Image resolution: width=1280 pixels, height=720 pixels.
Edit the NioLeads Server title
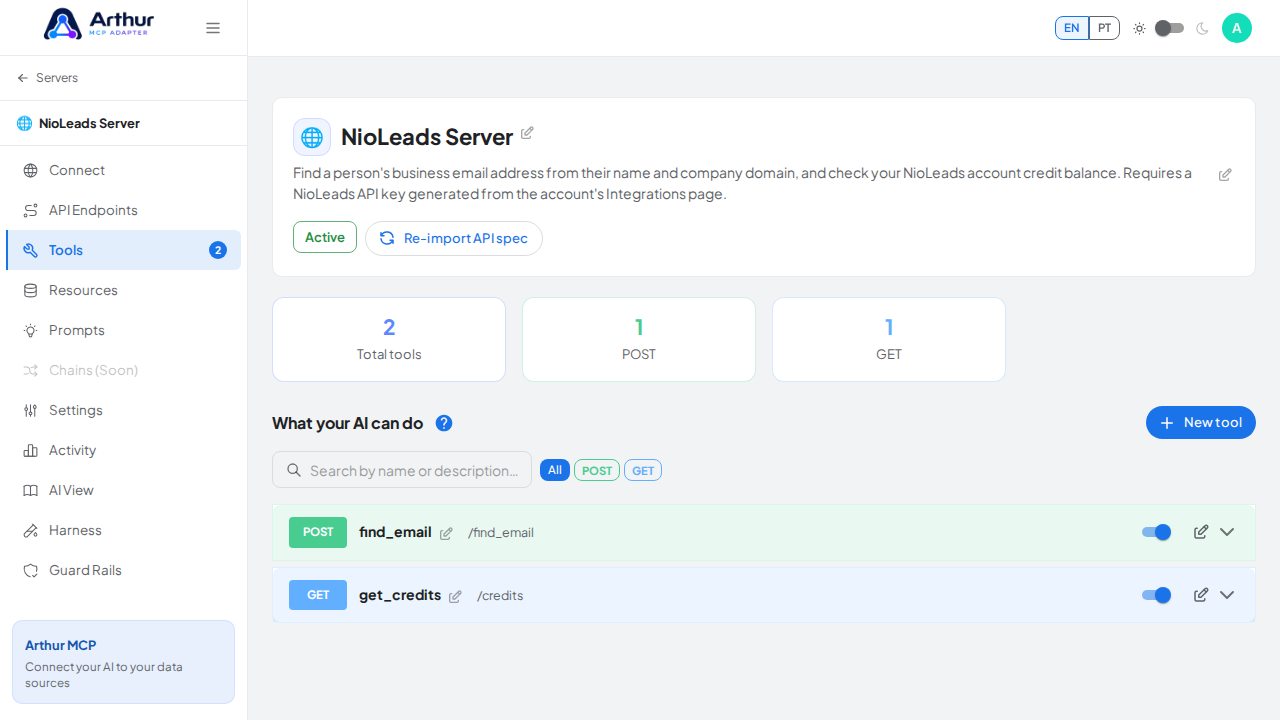point(527,133)
